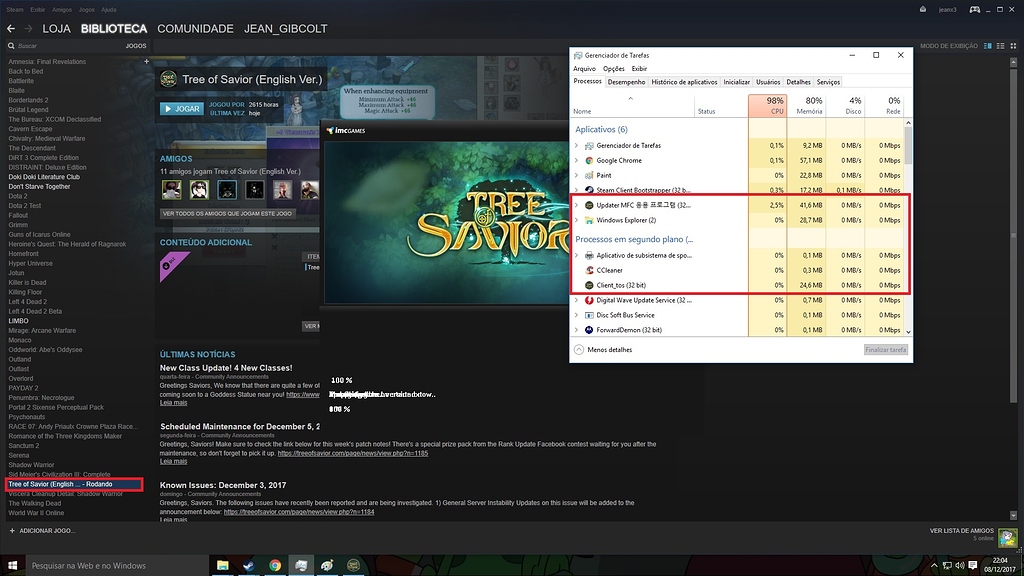This screenshot has height=576, width=1024.
Task: Click the Steam back navigation arrow
Action: coord(11,29)
